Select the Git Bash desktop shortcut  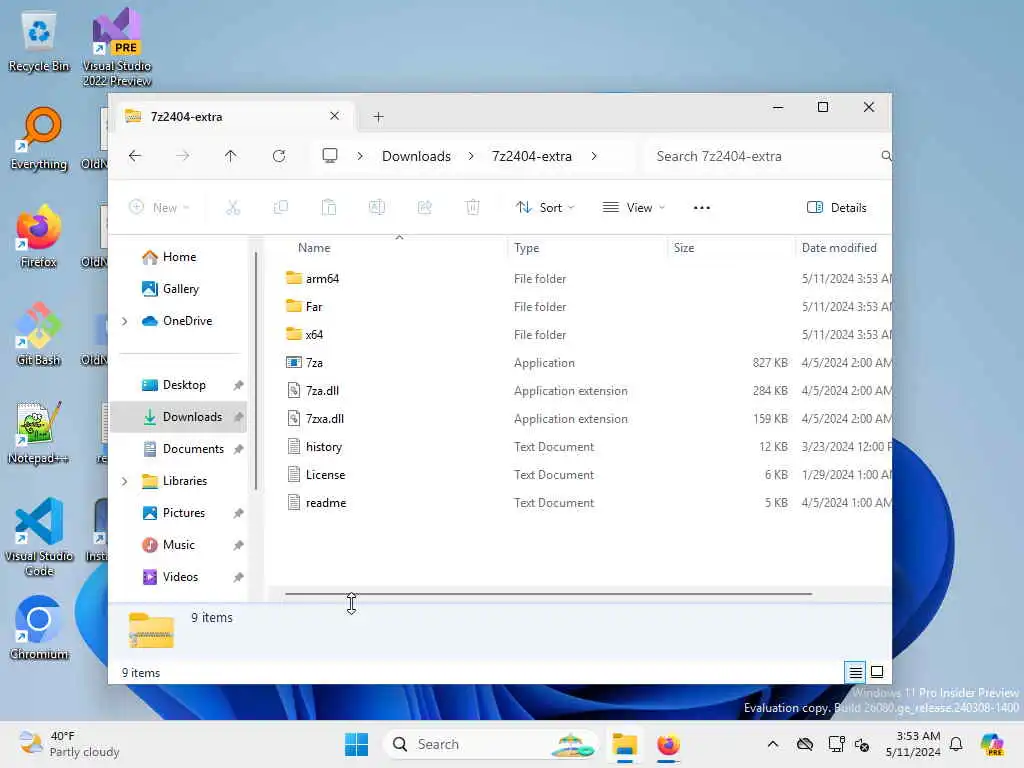click(39, 334)
